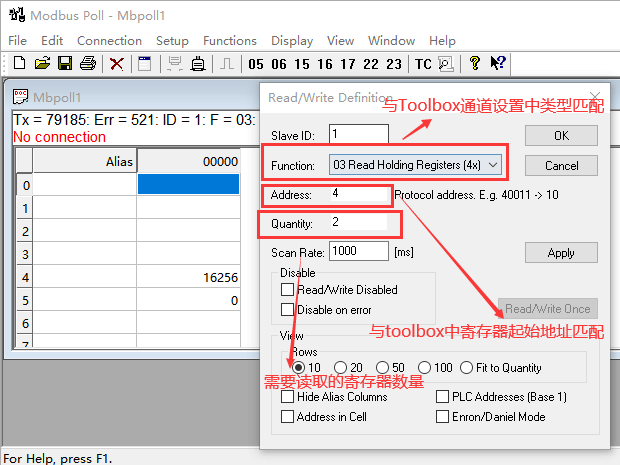Viewport: 620px width, 465px height.
Task: Check Address in Cell option
Action: pyautogui.click(x=287, y=417)
